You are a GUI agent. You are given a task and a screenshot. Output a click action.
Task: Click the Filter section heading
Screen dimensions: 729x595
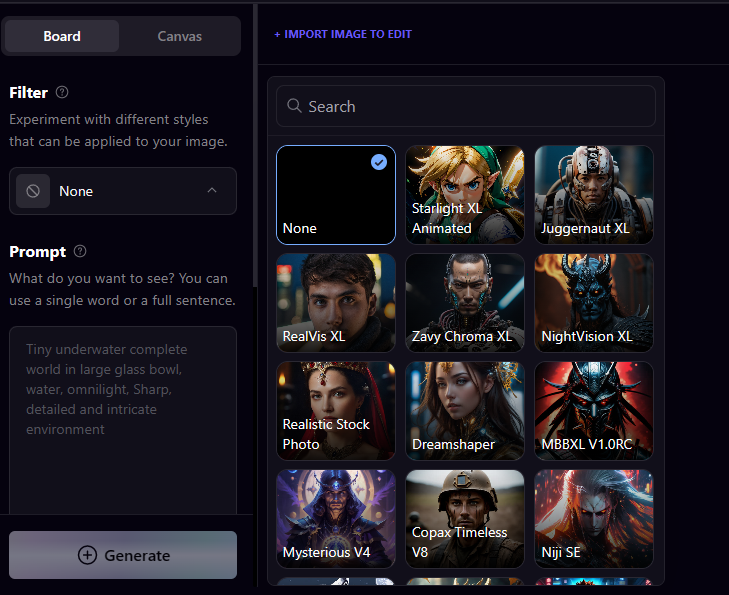28,93
